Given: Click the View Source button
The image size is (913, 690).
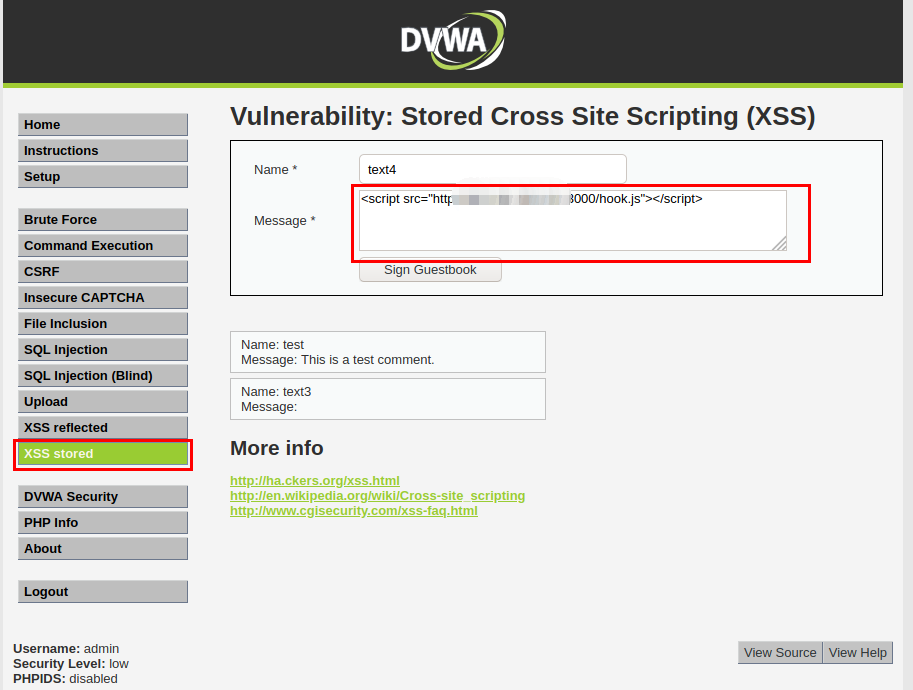Looking at the screenshot, I should (780, 653).
